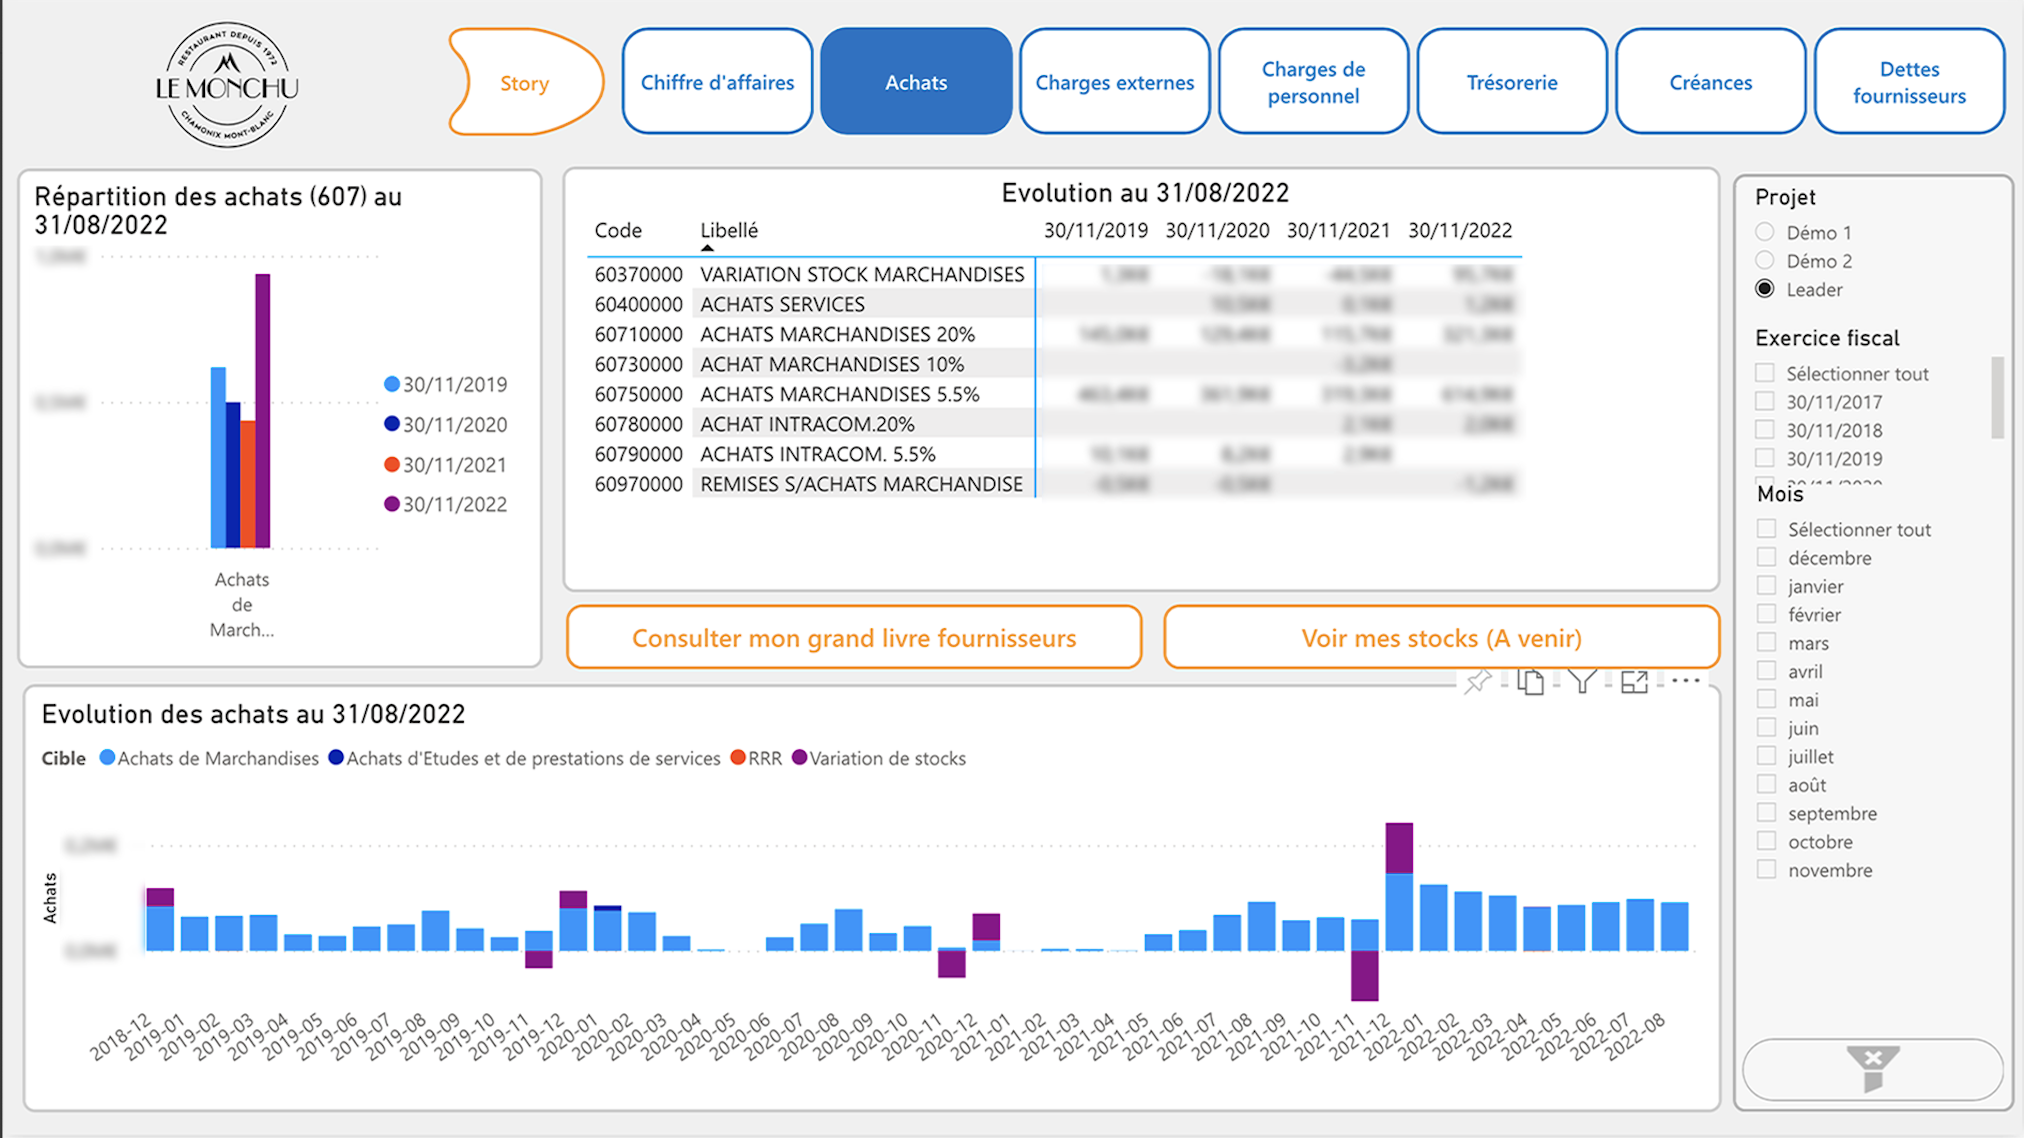This screenshot has width=2024, height=1138.
Task: Click the Exercice fiscal list scrollbar
Action: 1997,398
